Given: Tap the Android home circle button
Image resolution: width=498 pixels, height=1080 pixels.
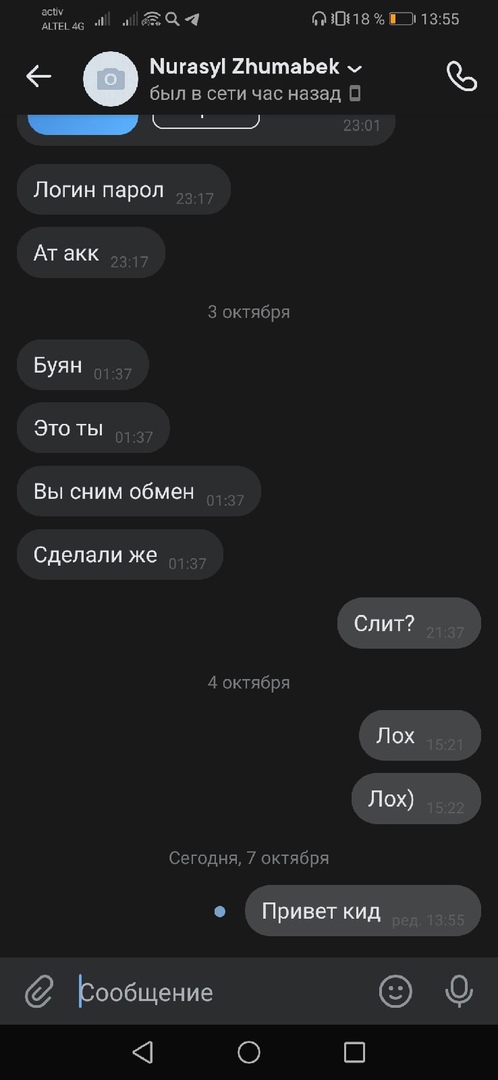Looking at the screenshot, I should coord(249,1052).
